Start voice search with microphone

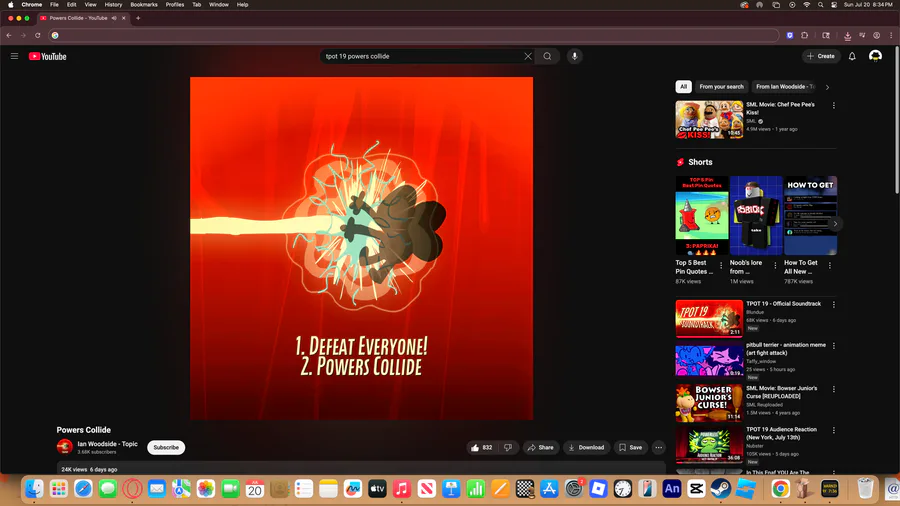tap(574, 56)
